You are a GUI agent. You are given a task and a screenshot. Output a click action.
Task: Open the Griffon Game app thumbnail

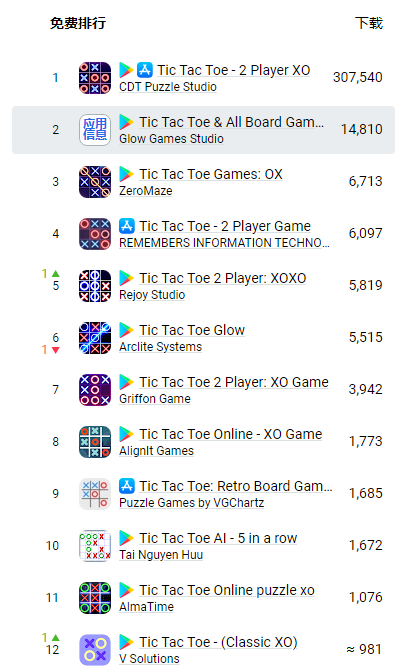pos(95,390)
